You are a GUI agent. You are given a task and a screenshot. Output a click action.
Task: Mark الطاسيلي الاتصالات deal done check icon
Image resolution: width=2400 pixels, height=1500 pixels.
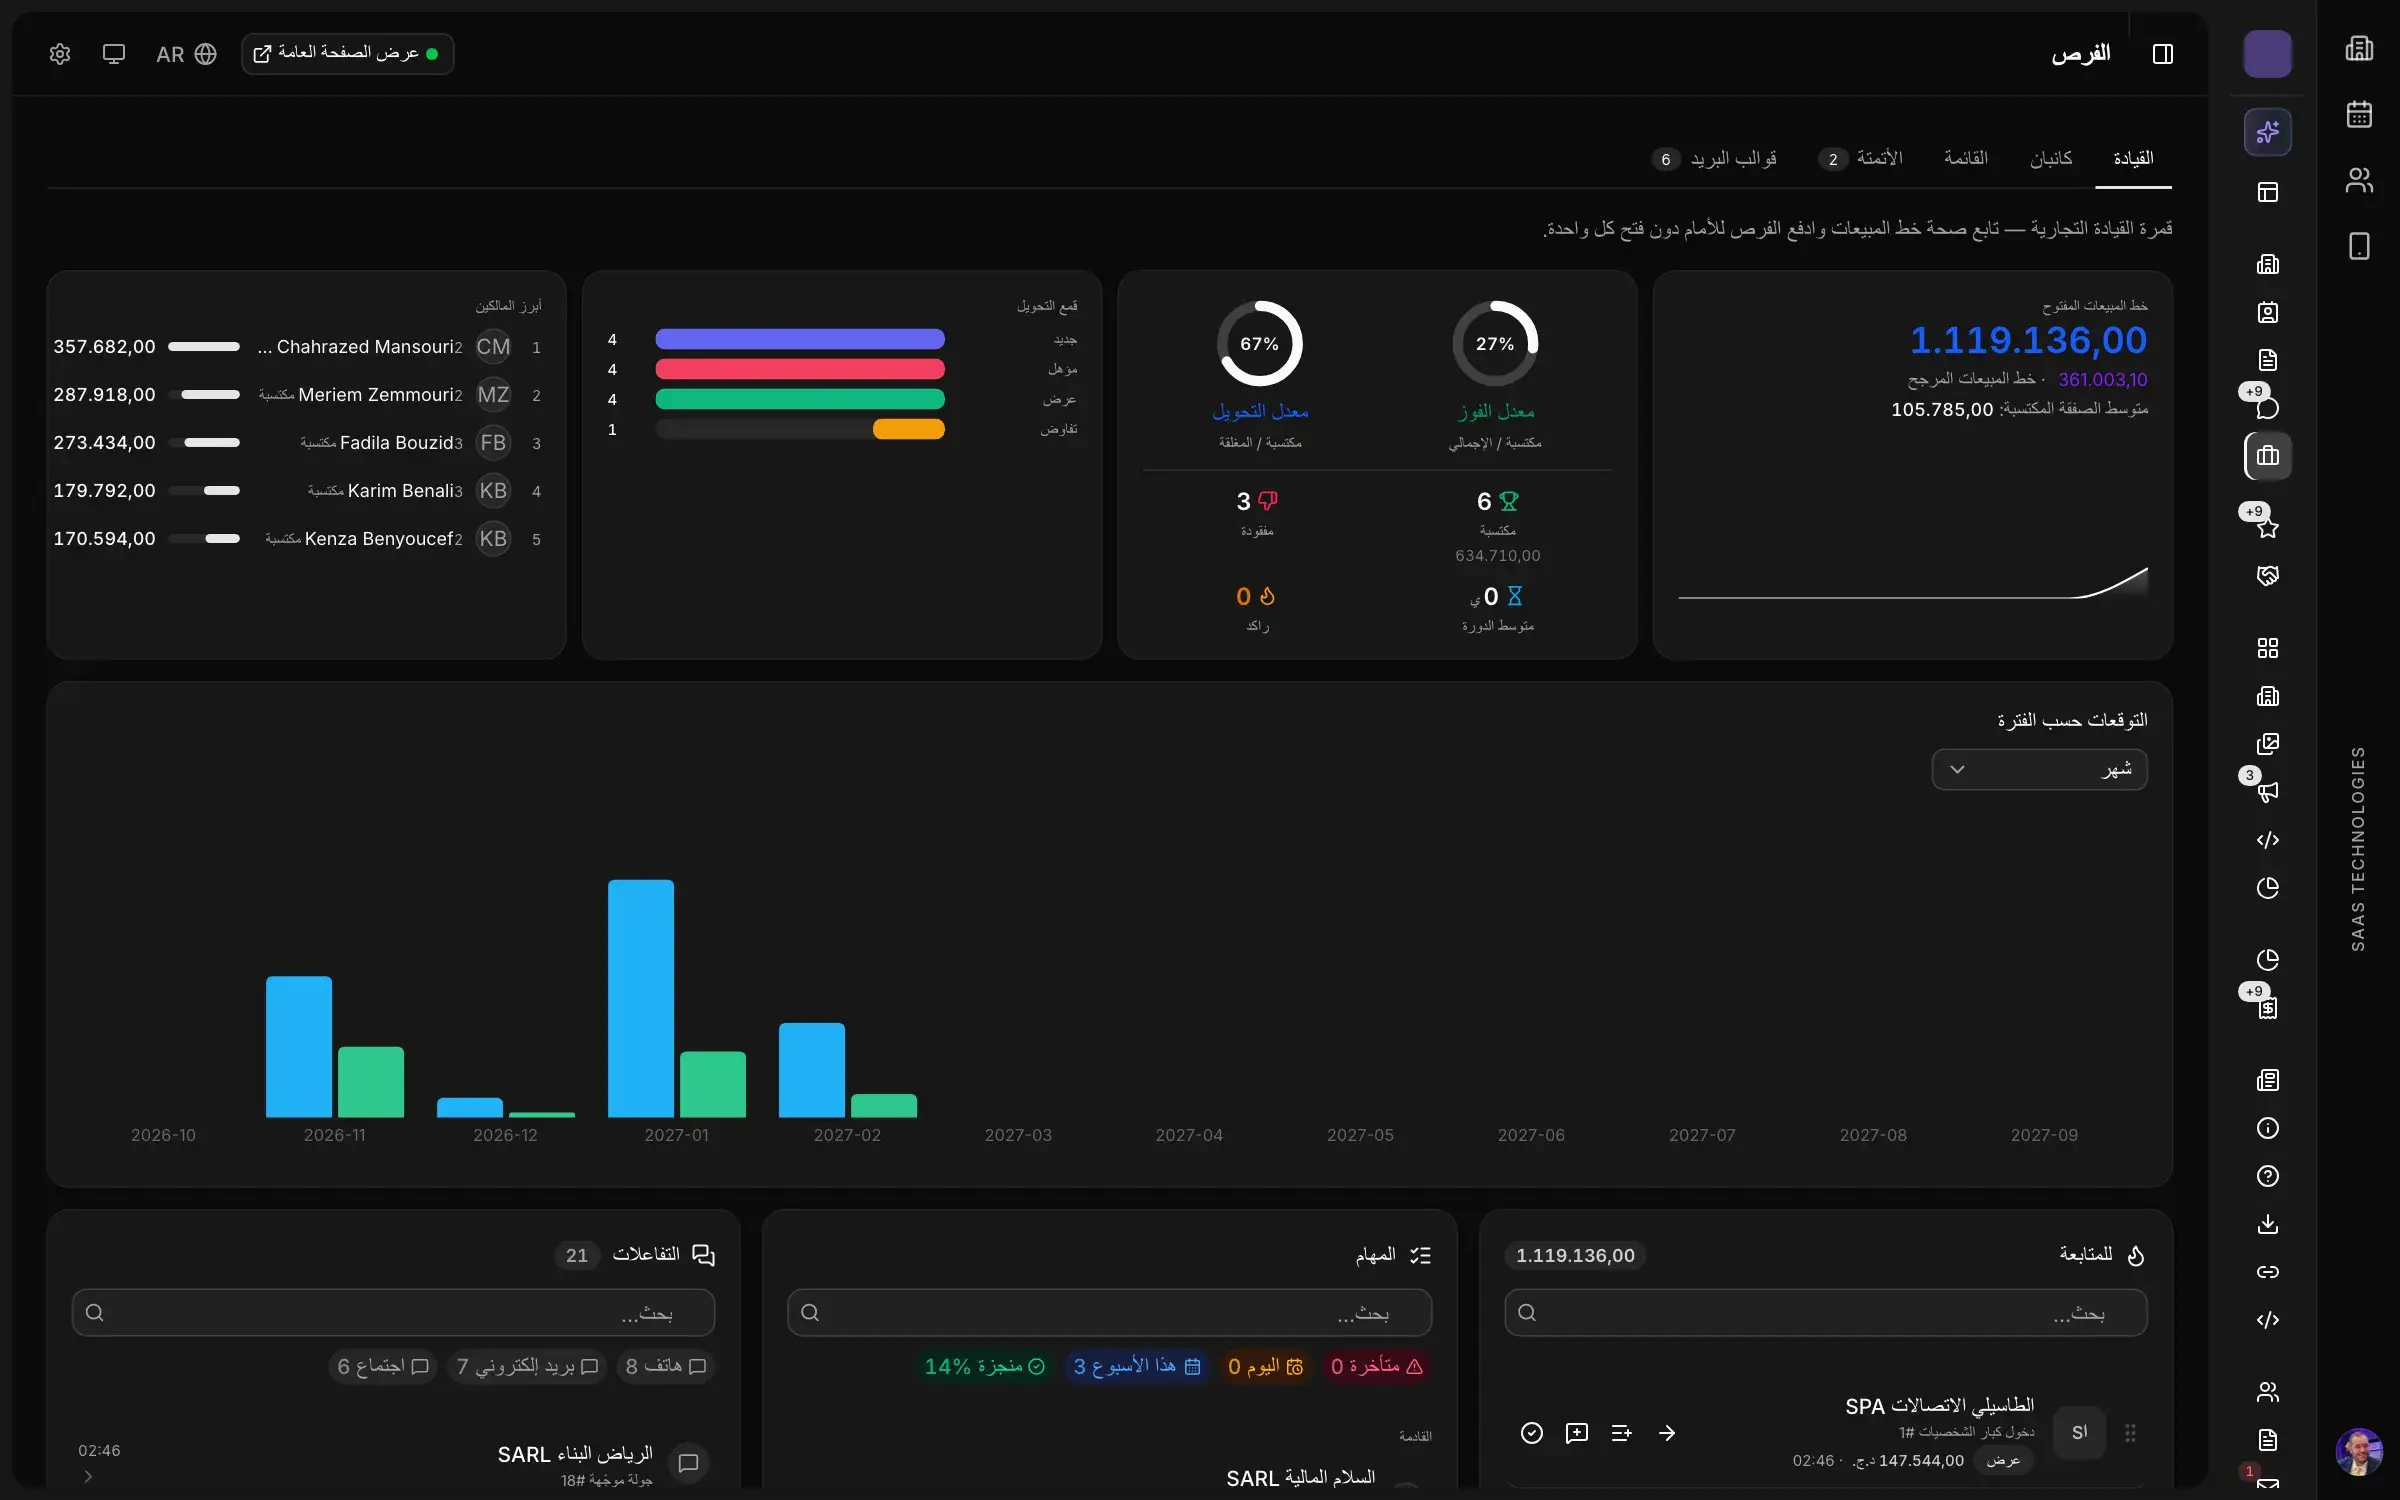[1531, 1433]
